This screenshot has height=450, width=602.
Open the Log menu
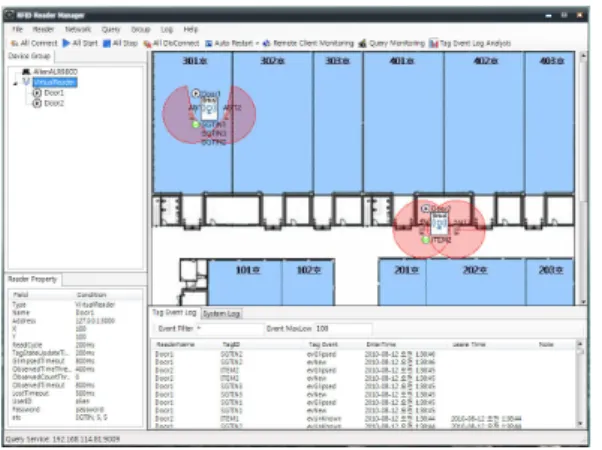point(167,29)
